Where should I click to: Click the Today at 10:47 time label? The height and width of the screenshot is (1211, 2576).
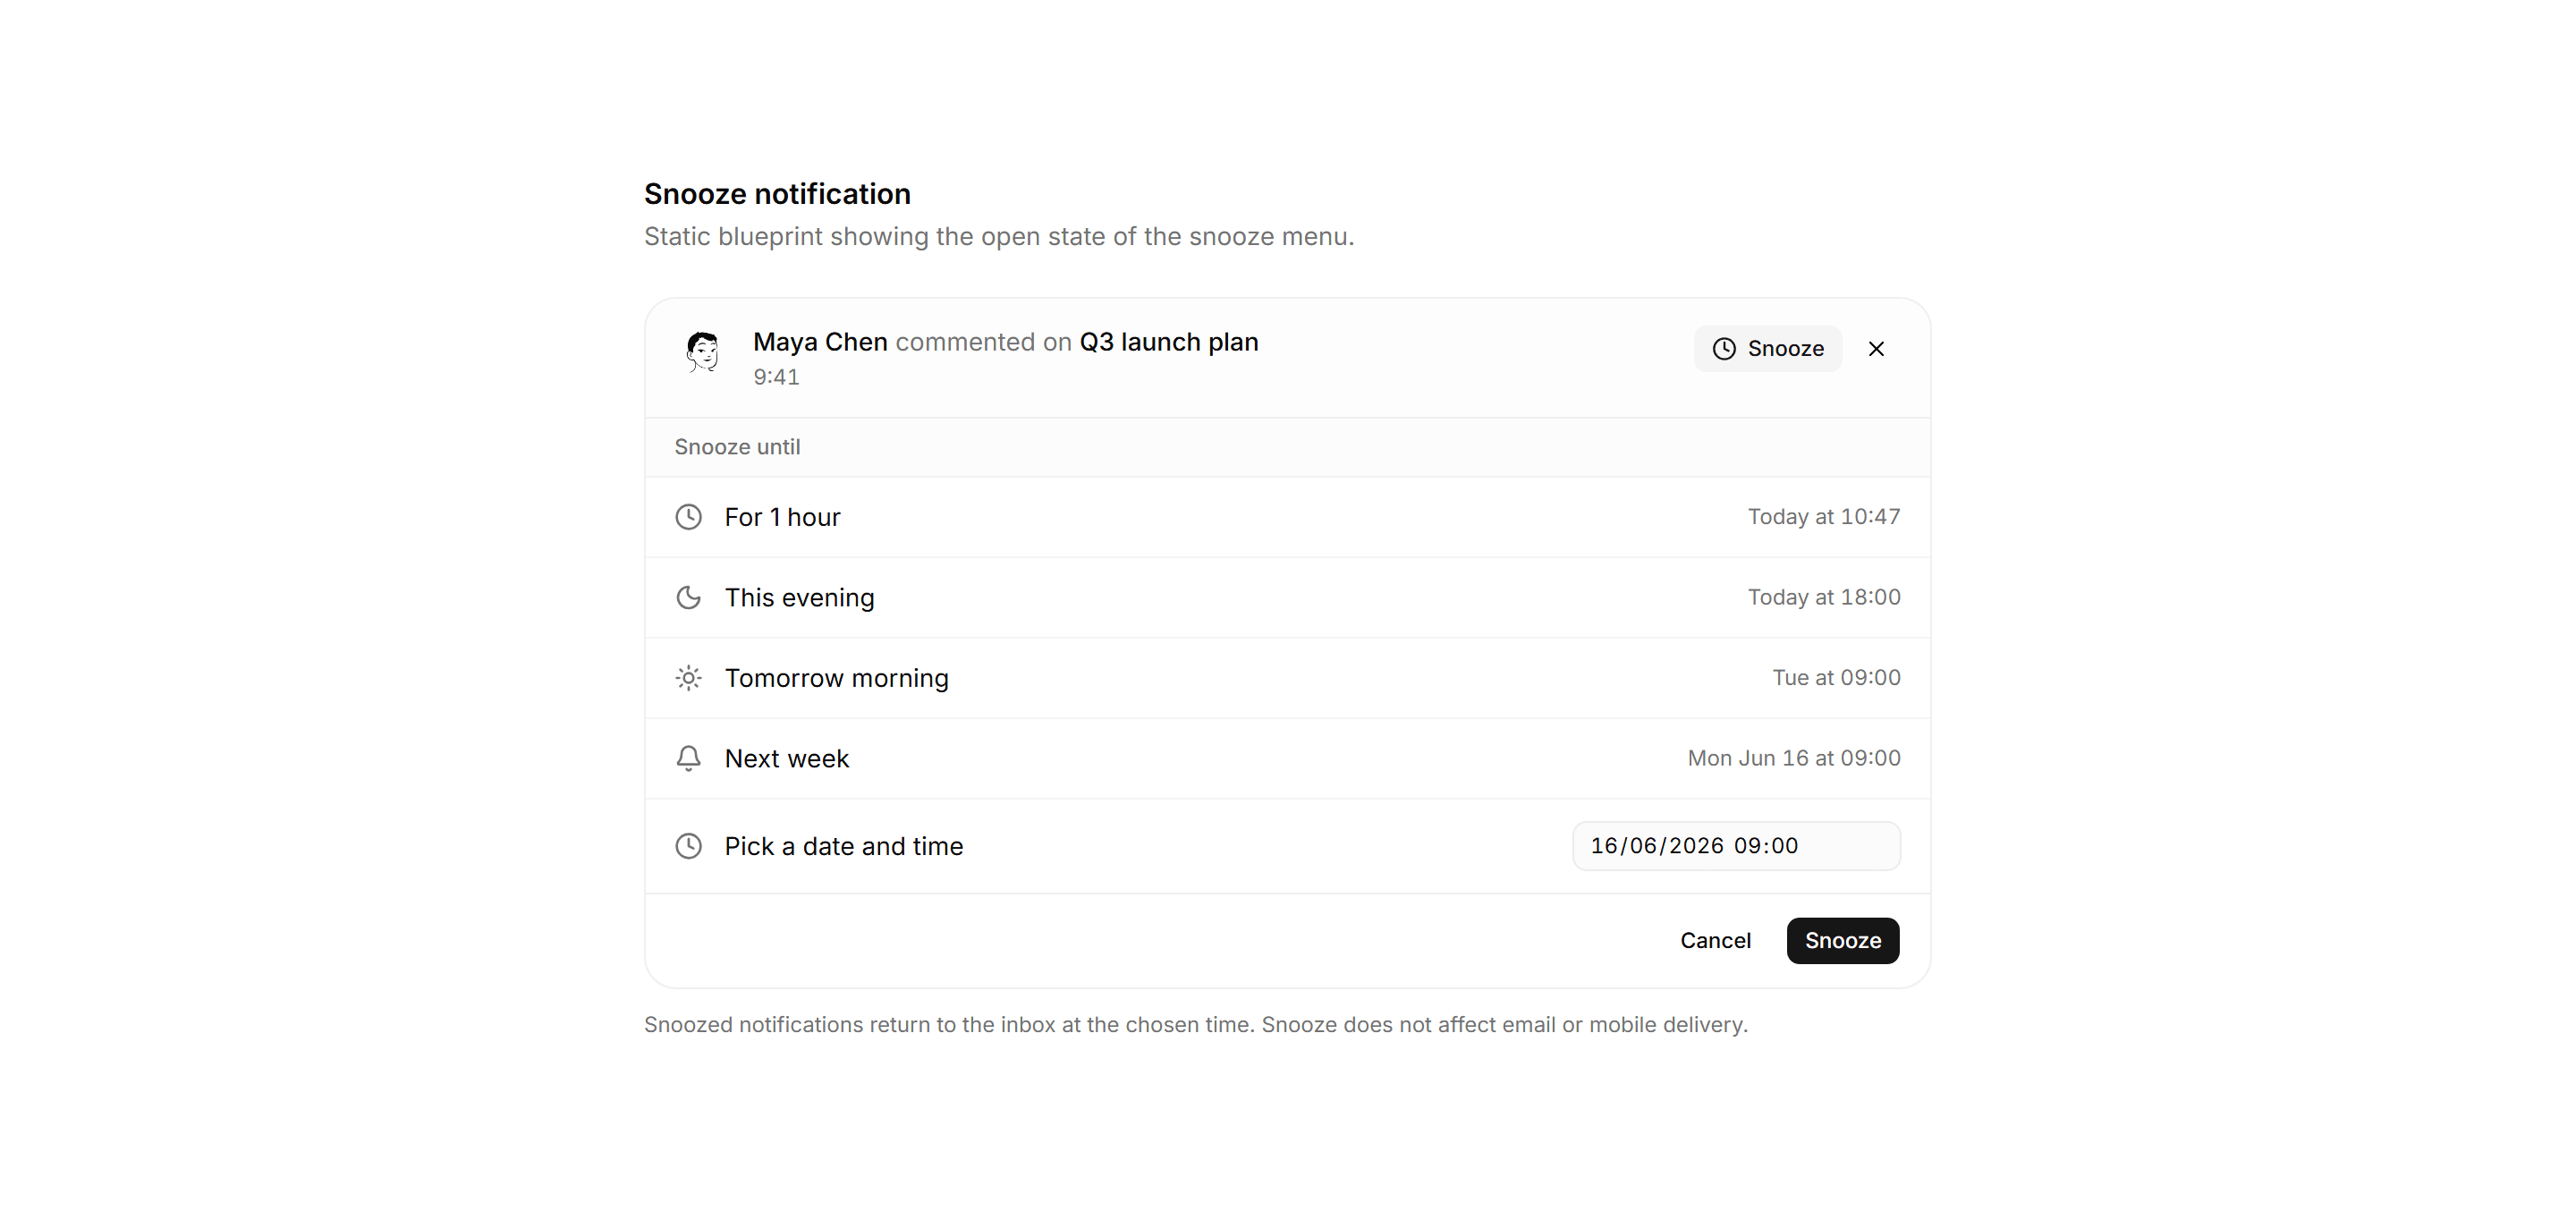(1824, 517)
